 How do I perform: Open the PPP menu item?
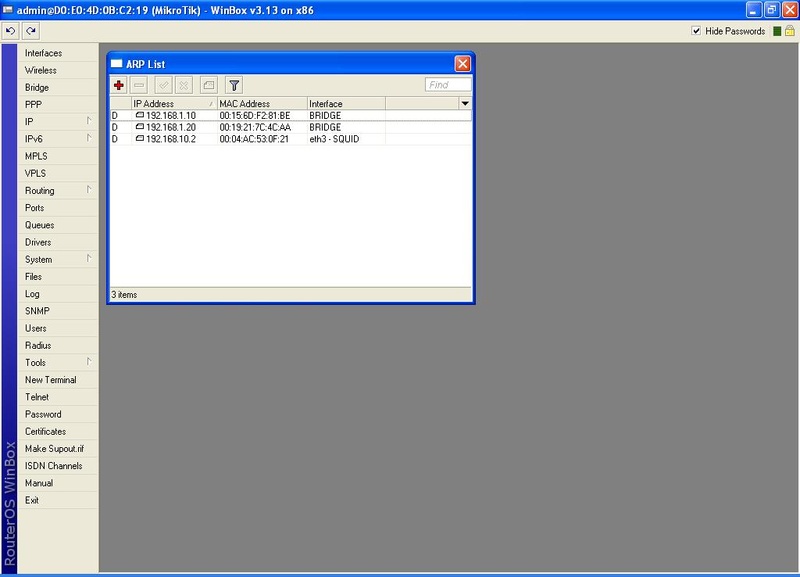[58, 105]
